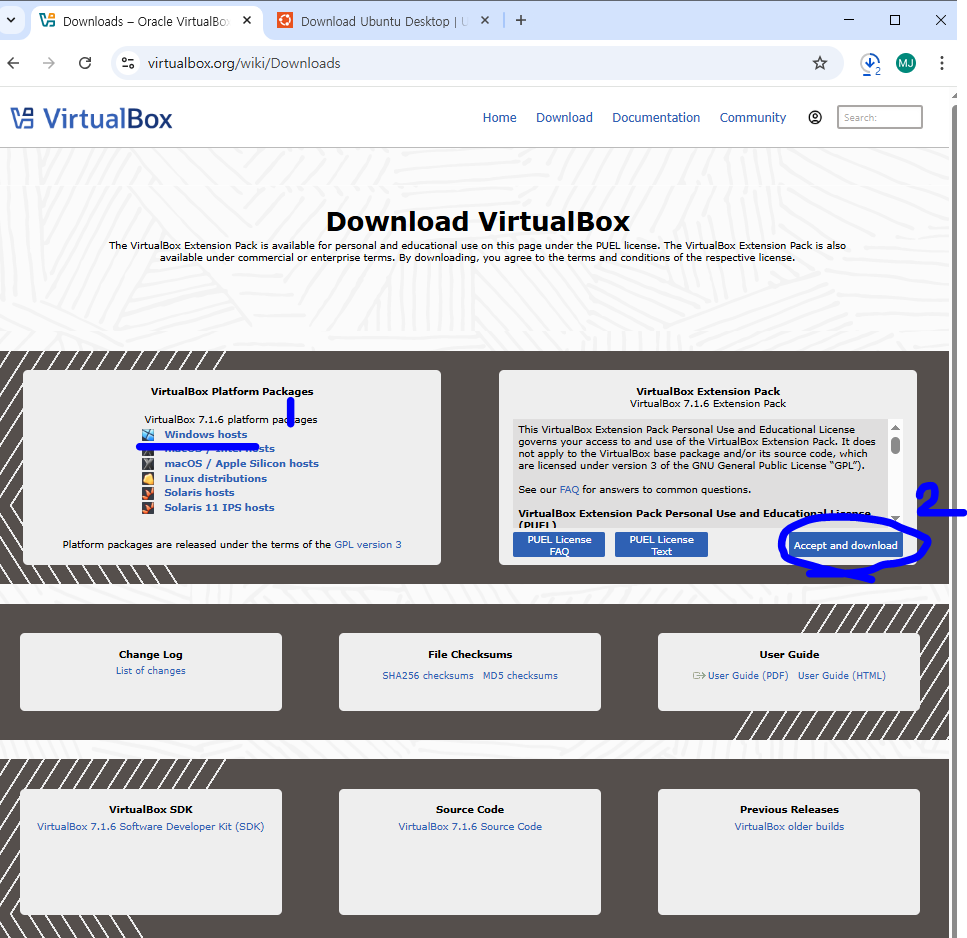The height and width of the screenshot is (938, 967).
Task: Click the Windows hosts icon
Action: (148, 435)
